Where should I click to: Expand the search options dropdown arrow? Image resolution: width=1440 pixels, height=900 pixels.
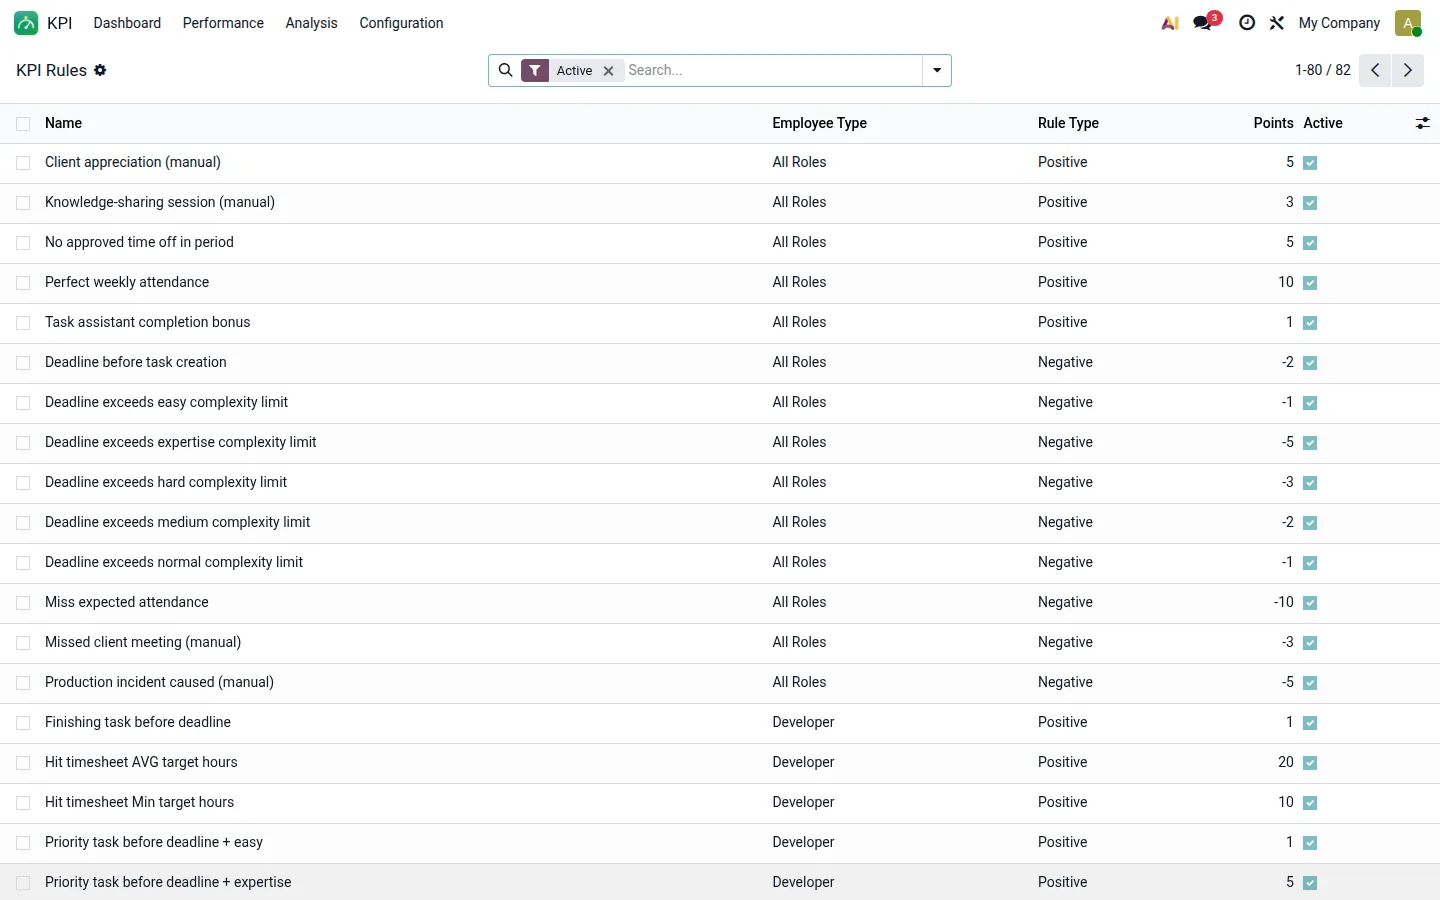tap(937, 70)
